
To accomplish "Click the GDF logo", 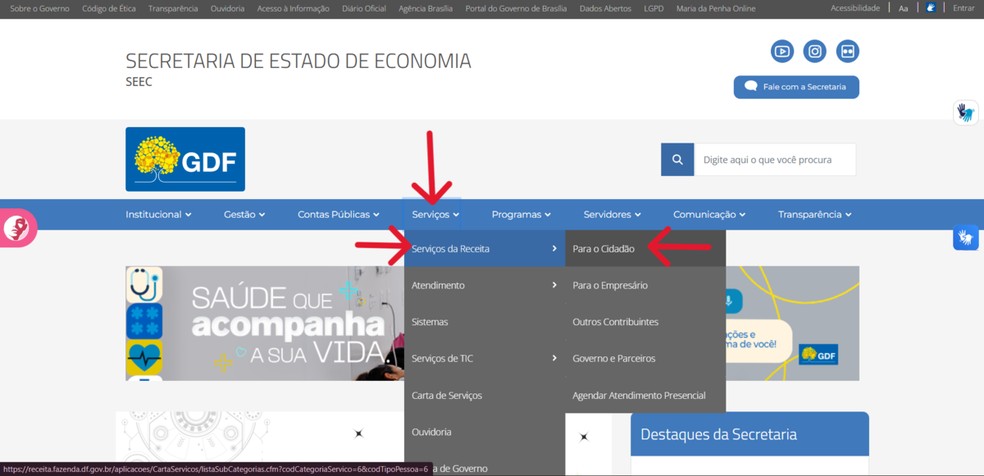I will (x=185, y=159).
